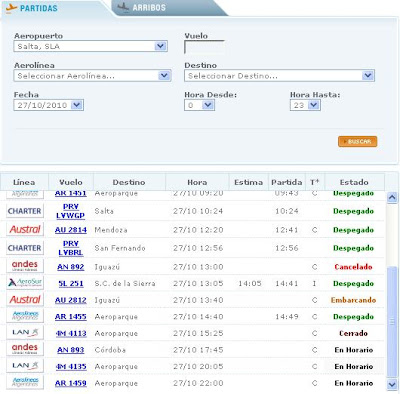This screenshot has width=400, height=394.
Task: Click the Embarcando status text
Action: point(353,300)
